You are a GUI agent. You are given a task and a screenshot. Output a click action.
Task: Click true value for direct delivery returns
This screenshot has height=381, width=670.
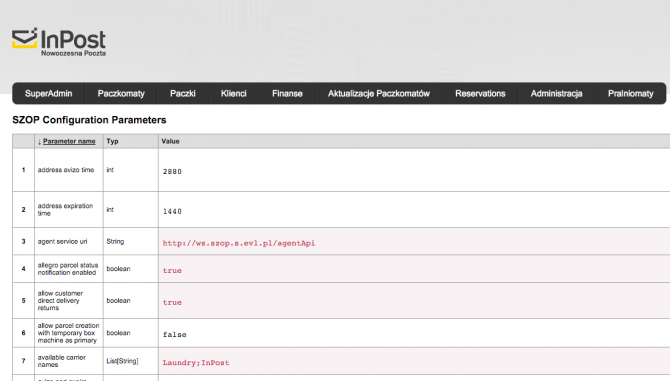[172, 302]
